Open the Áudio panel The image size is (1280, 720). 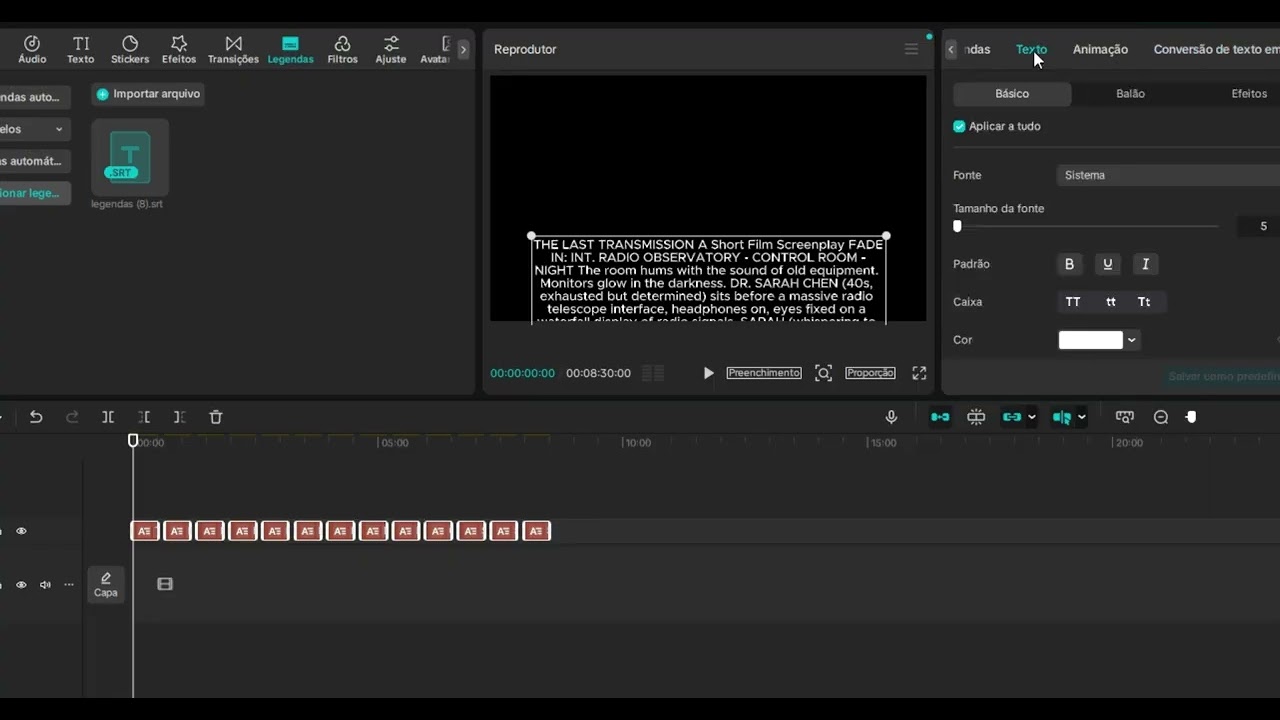[x=32, y=50]
